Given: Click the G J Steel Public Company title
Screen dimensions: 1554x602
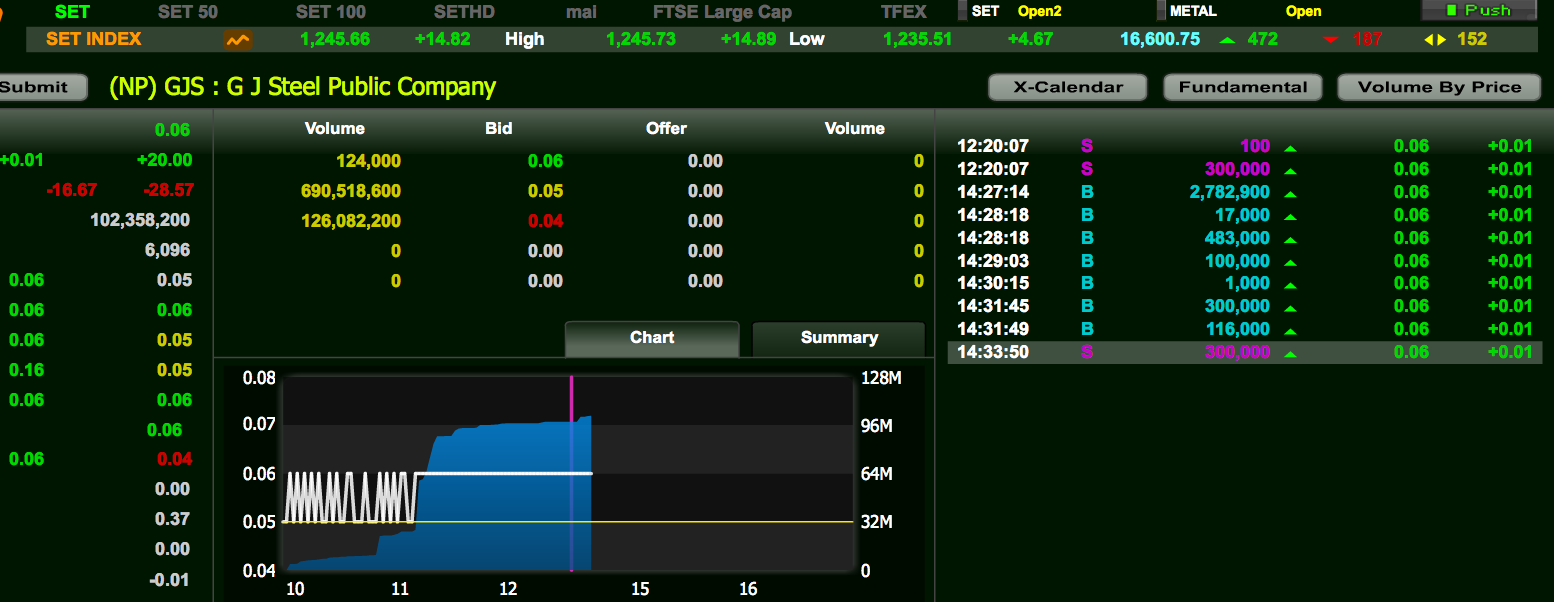Looking at the screenshot, I should point(302,87).
